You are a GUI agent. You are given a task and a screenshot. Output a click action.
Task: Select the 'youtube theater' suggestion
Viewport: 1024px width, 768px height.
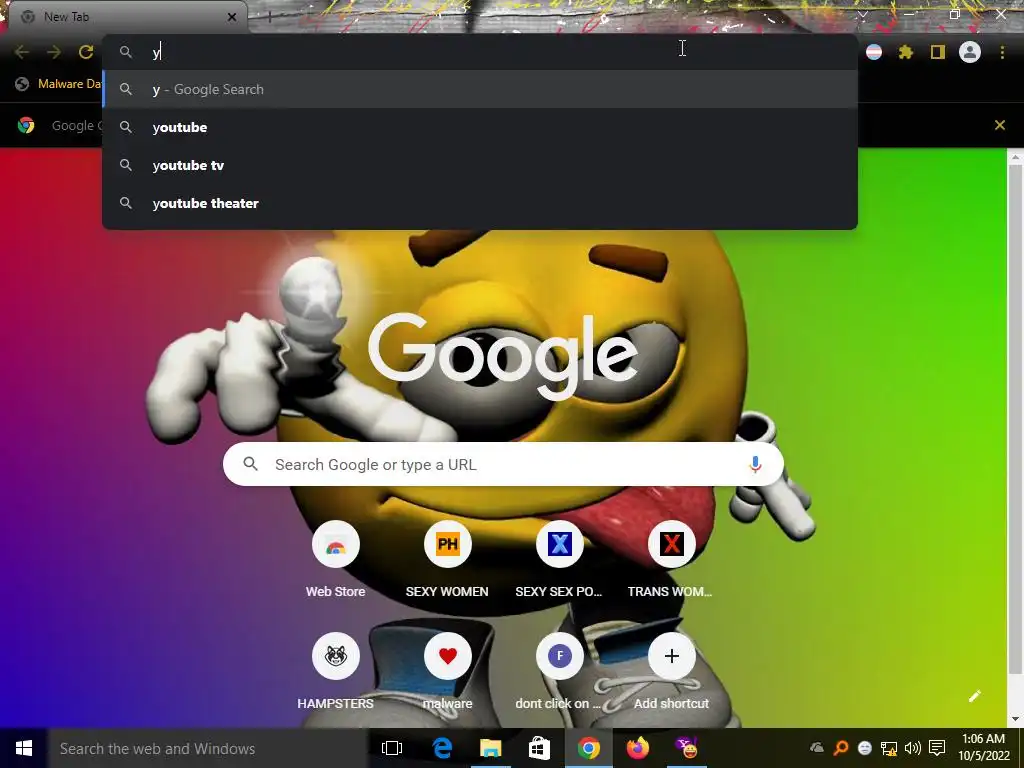coord(480,203)
